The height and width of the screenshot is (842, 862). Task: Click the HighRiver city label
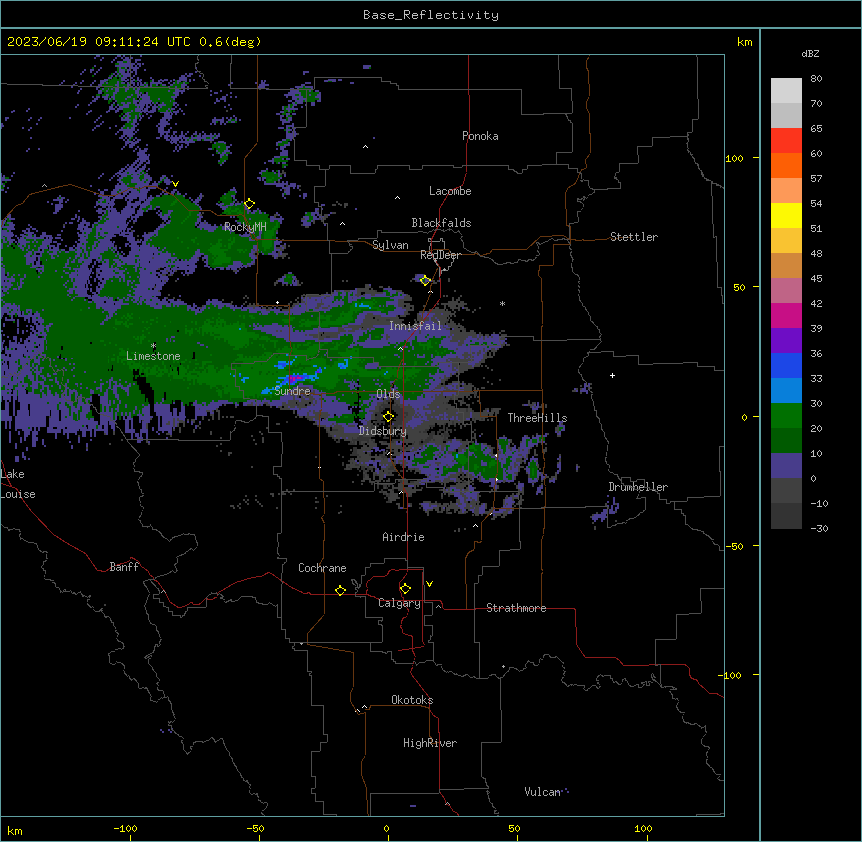[430, 743]
